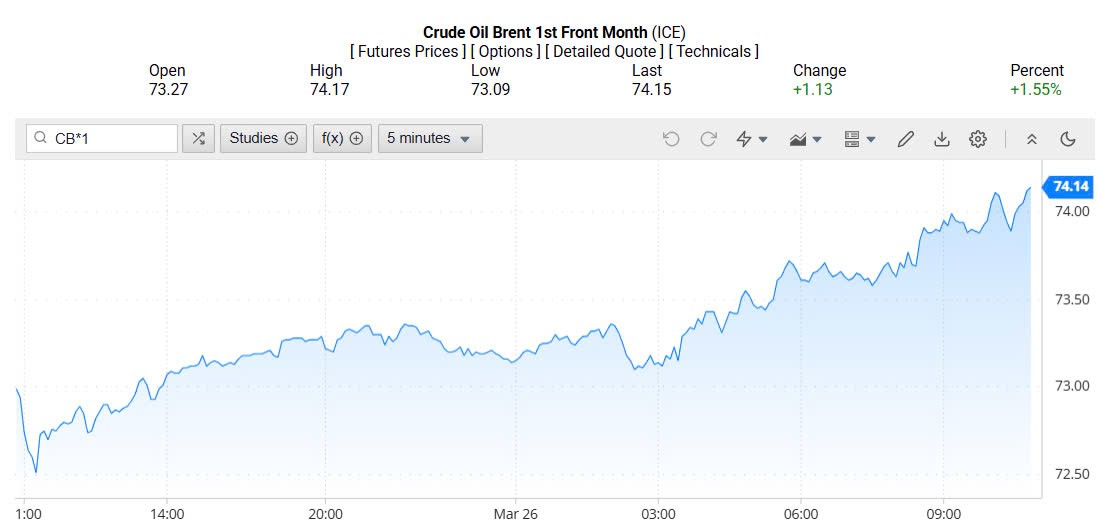Open the Futures Prices link
This screenshot has width=1098, height=525.
pyautogui.click(x=408, y=51)
